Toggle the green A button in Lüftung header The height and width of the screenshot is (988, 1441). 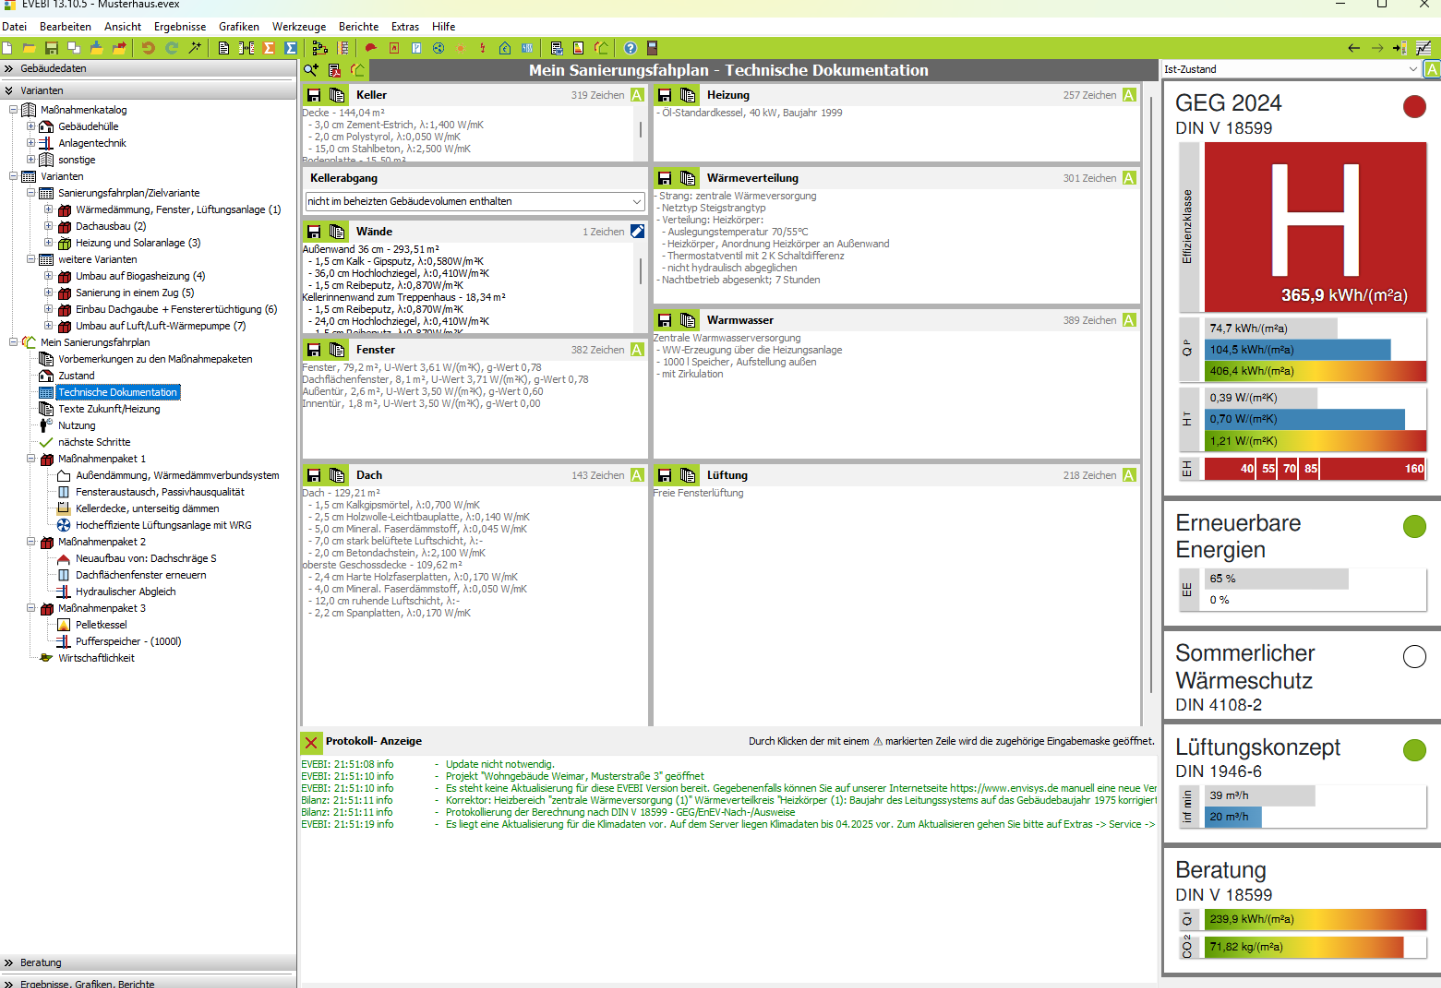point(1129,475)
